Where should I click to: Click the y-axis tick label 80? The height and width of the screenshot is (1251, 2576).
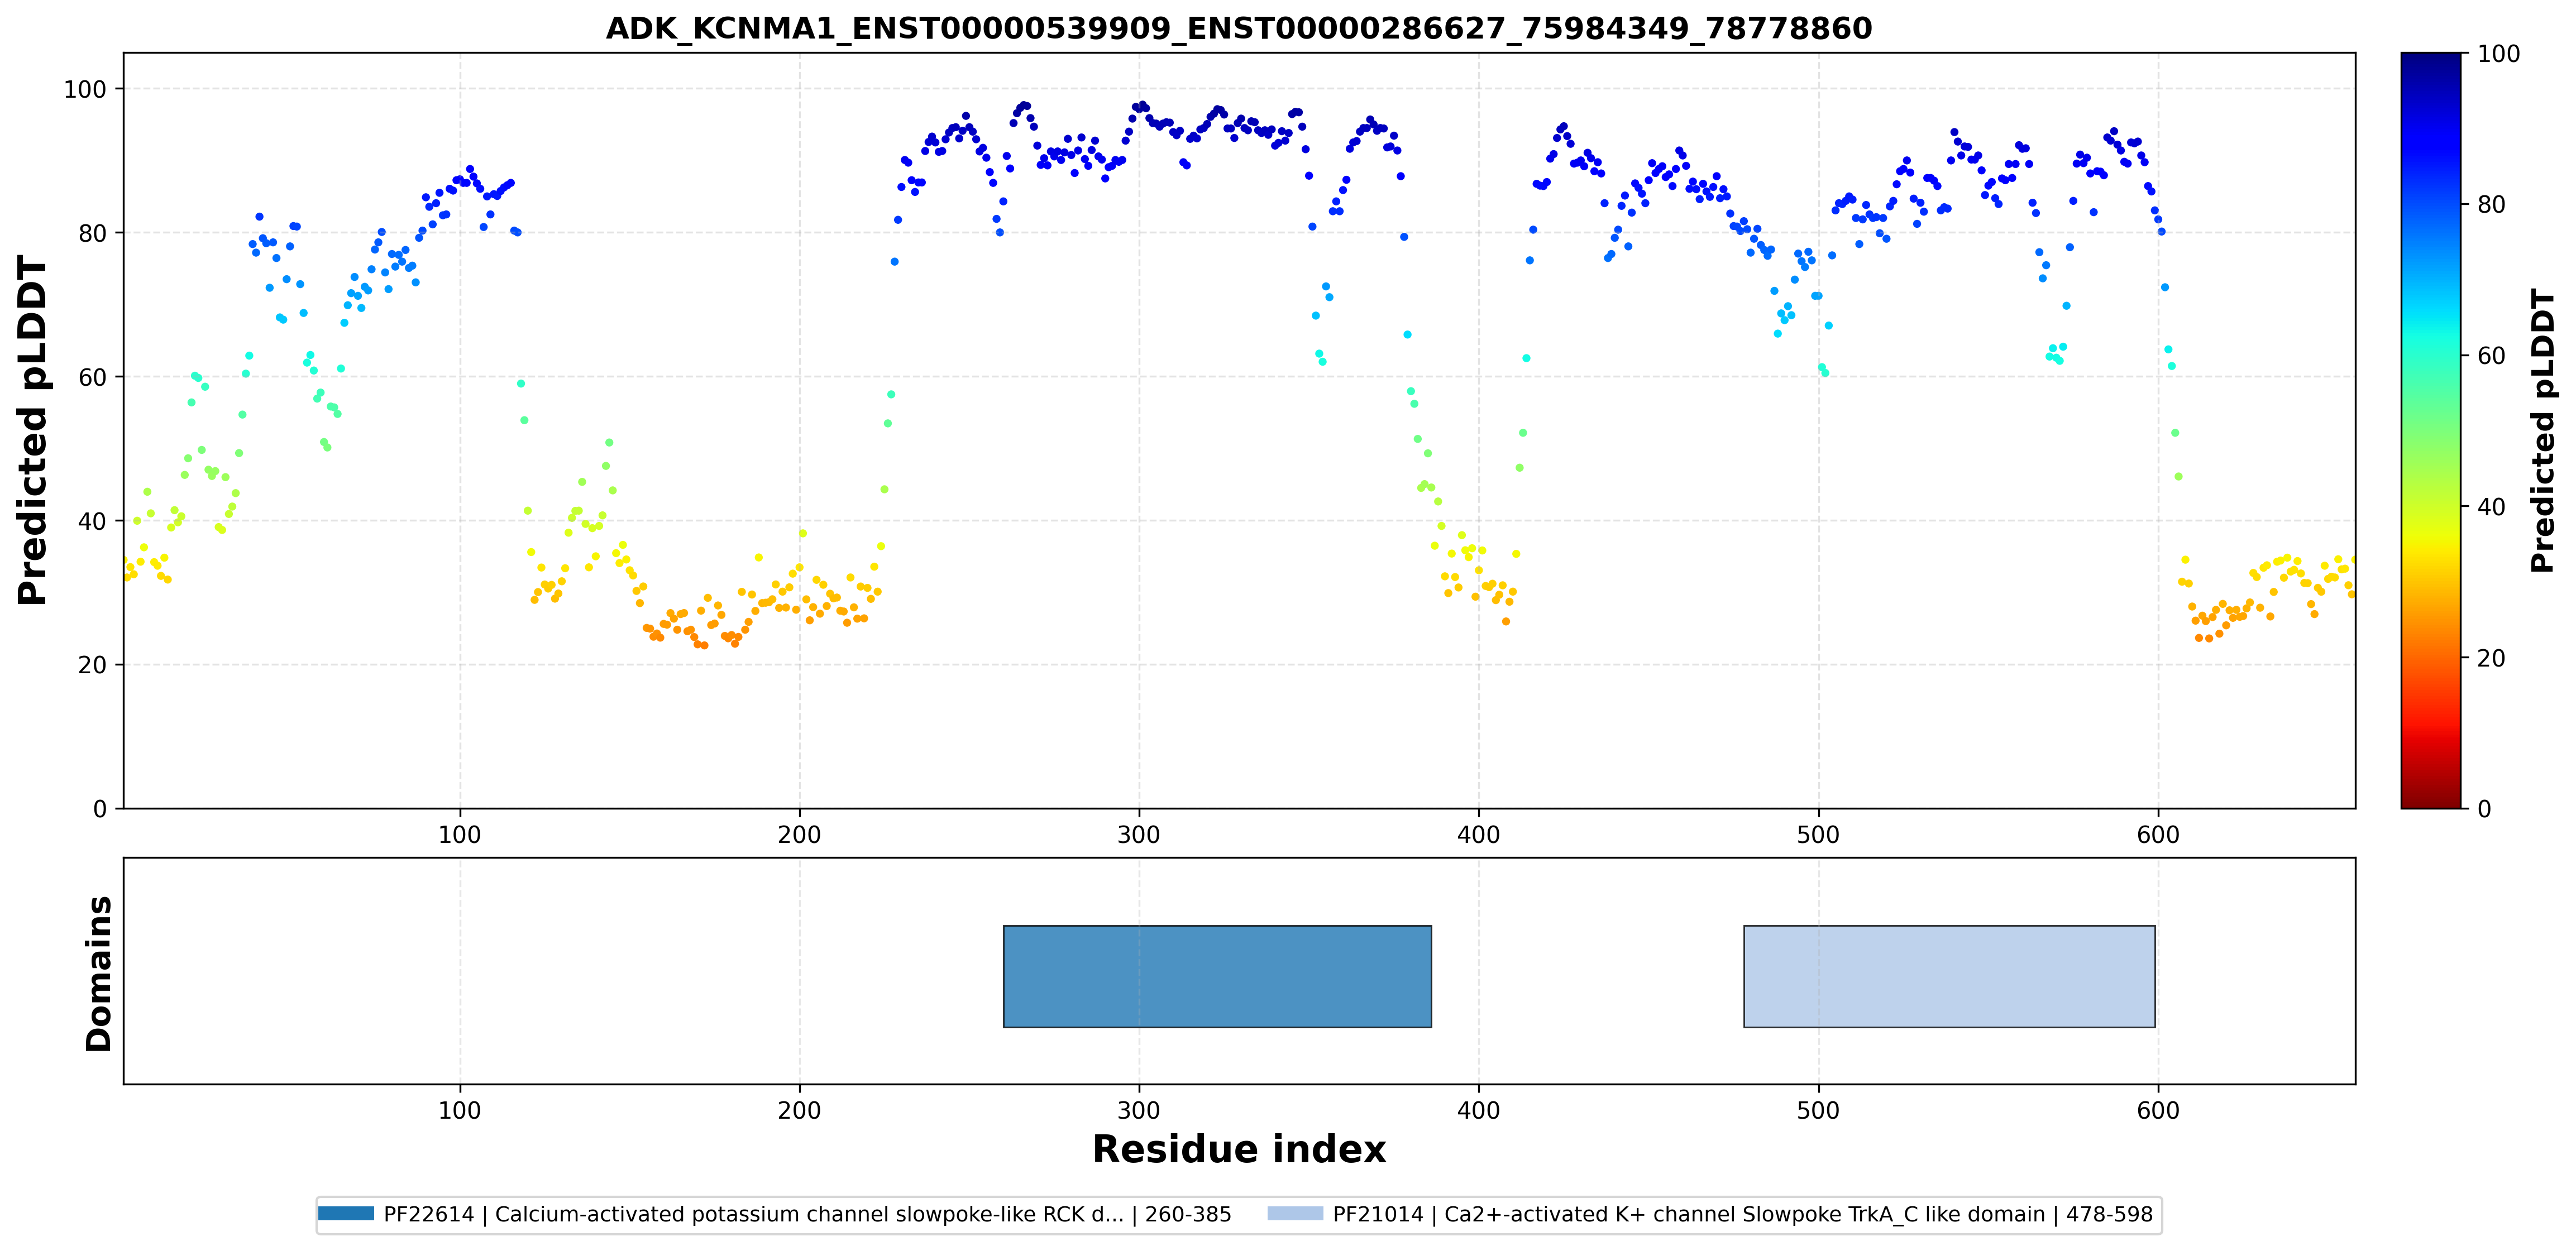(92, 233)
